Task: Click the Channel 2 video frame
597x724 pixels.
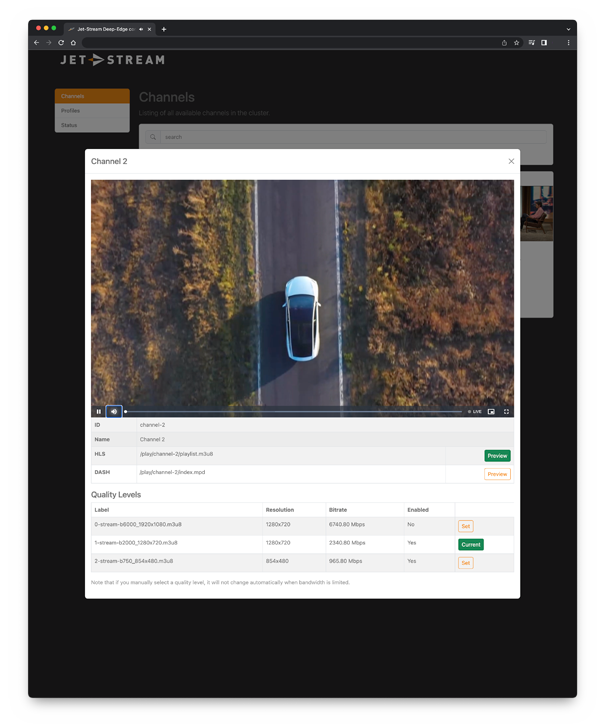Action: pos(302,293)
